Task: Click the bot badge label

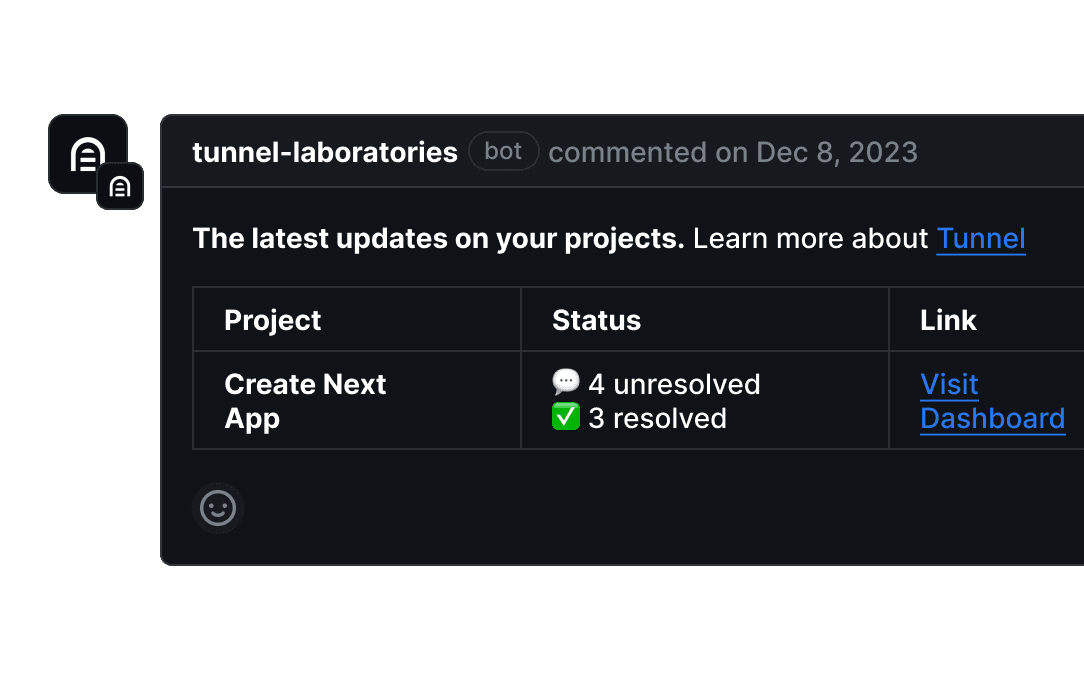Action: pyautogui.click(x=503, y=151)
